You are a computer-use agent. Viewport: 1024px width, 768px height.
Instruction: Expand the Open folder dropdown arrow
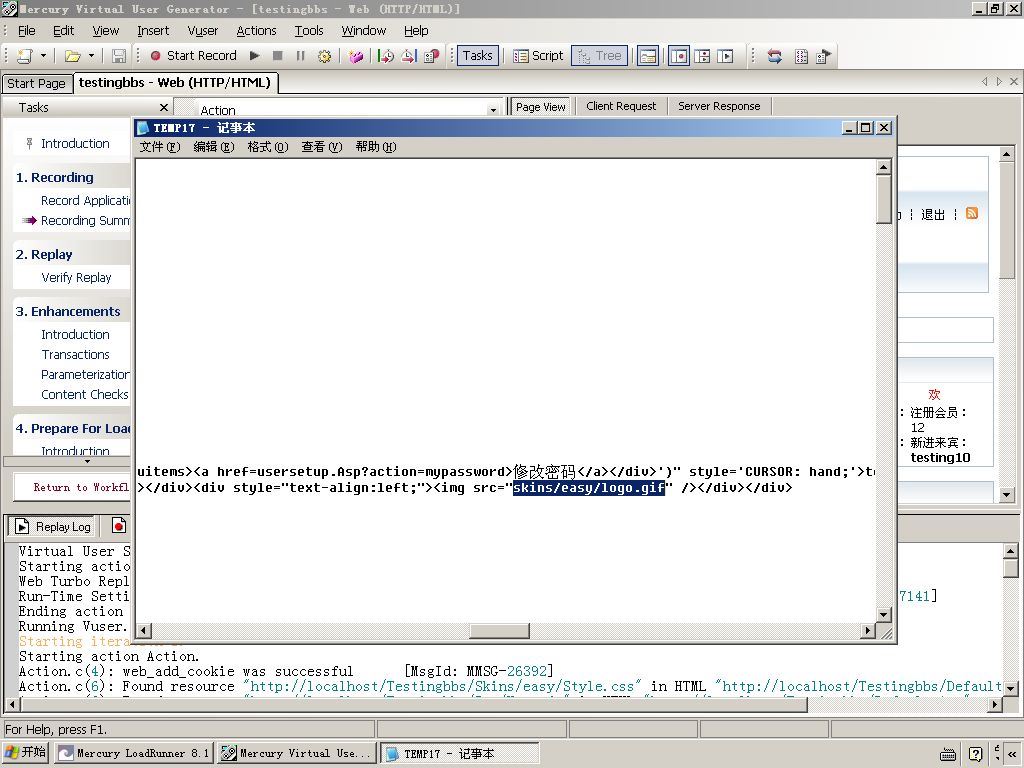click(x=91, y=56)
